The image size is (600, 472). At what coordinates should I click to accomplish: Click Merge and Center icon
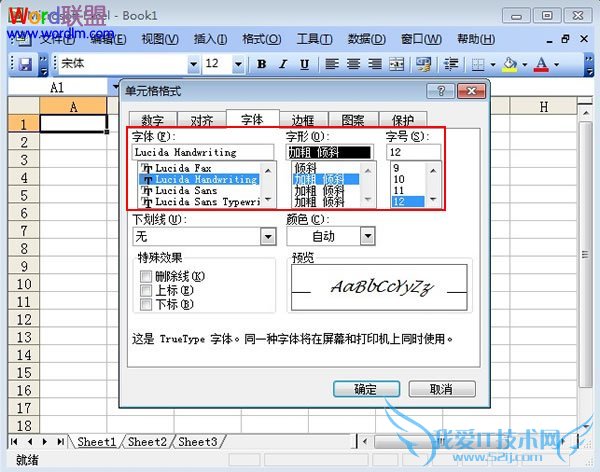click(x=396, y=64)
